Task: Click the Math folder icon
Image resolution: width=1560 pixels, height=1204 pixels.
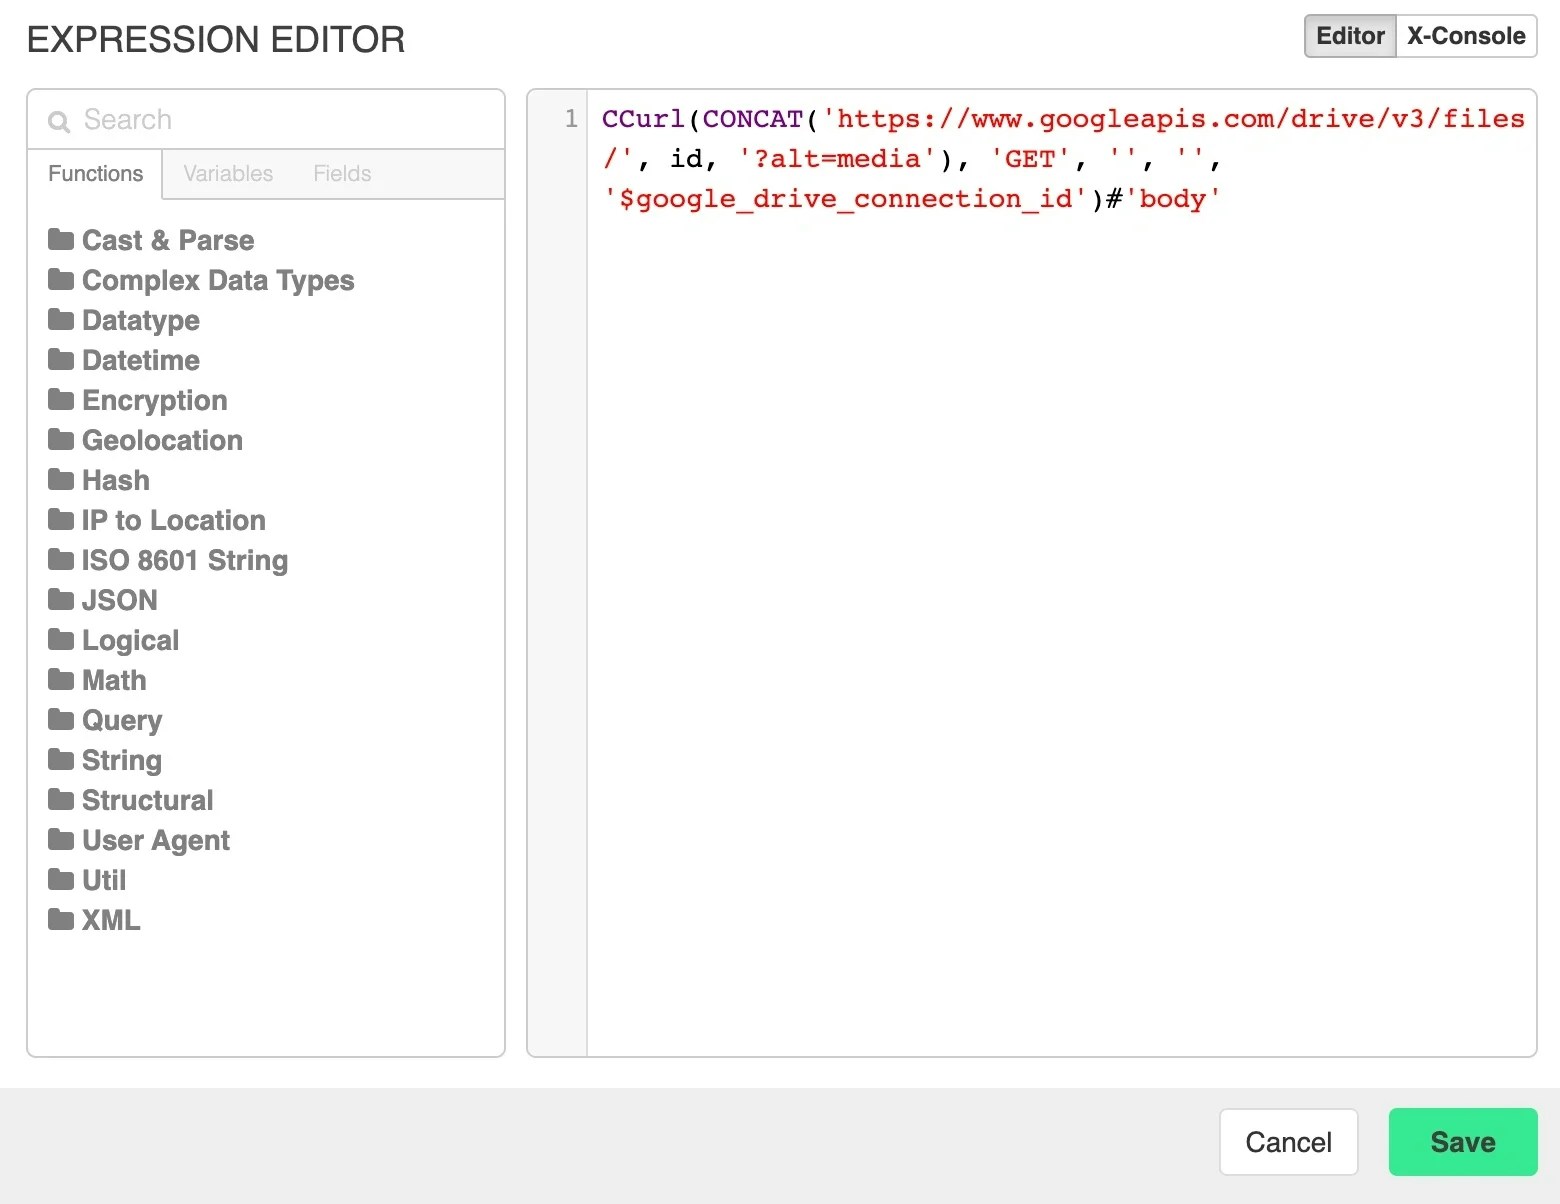Action: (60, 680)
